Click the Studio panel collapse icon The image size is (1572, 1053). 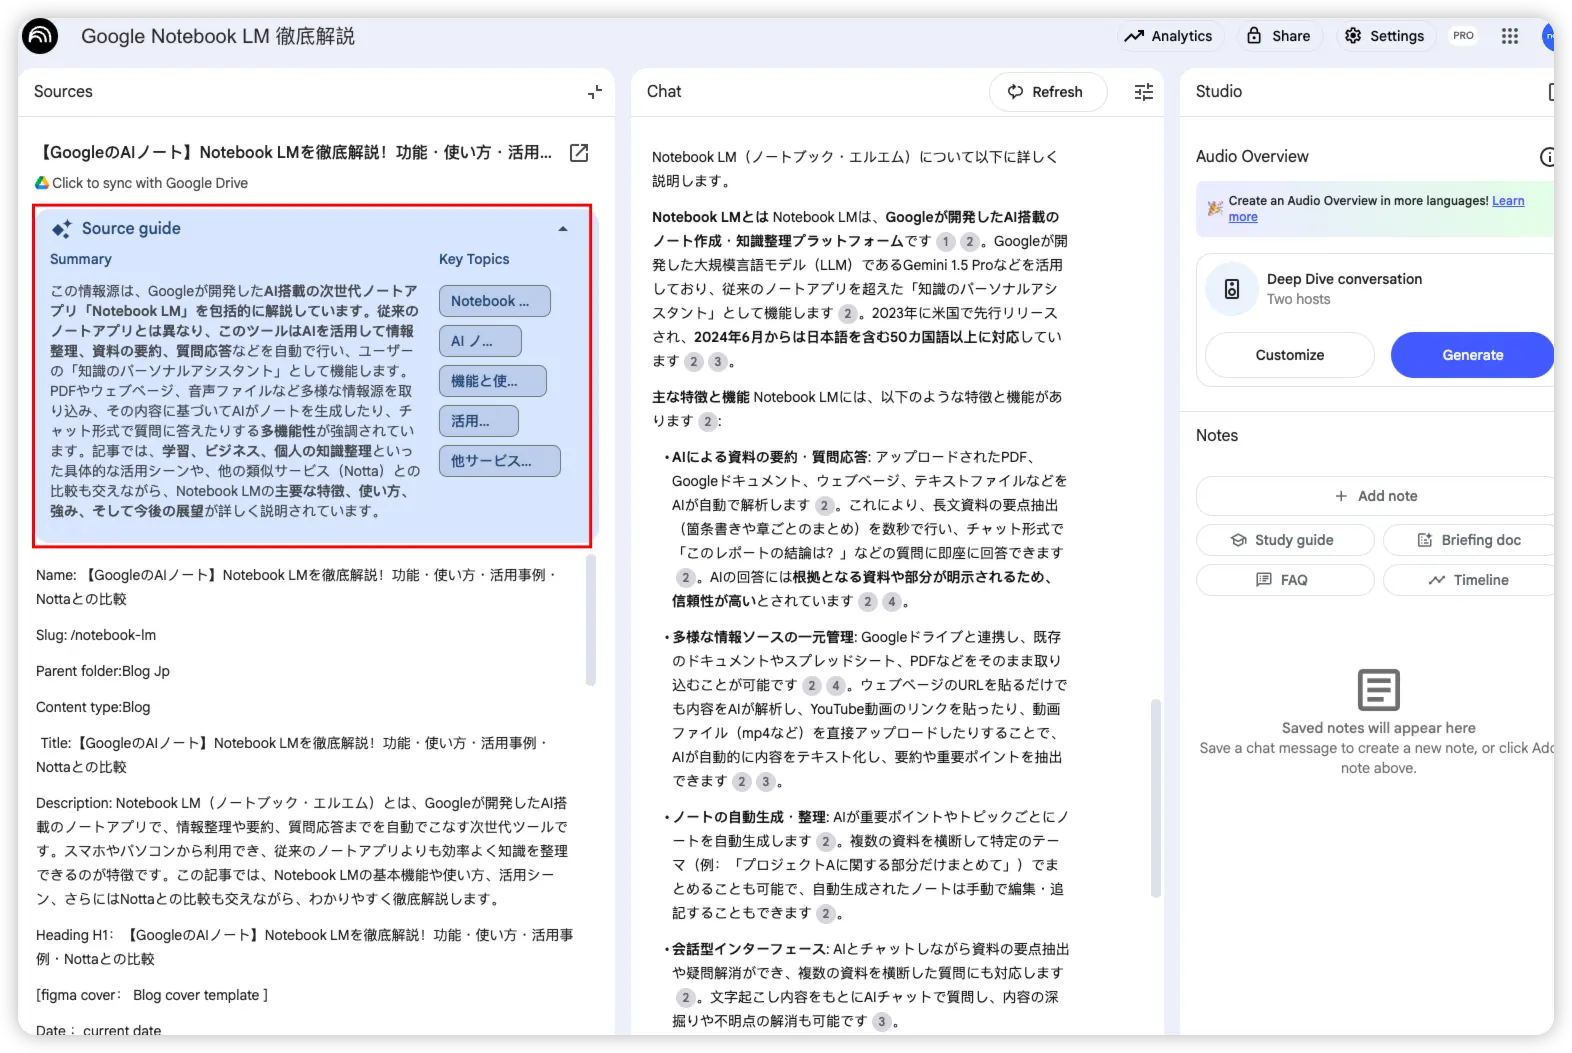[1550, 92]
